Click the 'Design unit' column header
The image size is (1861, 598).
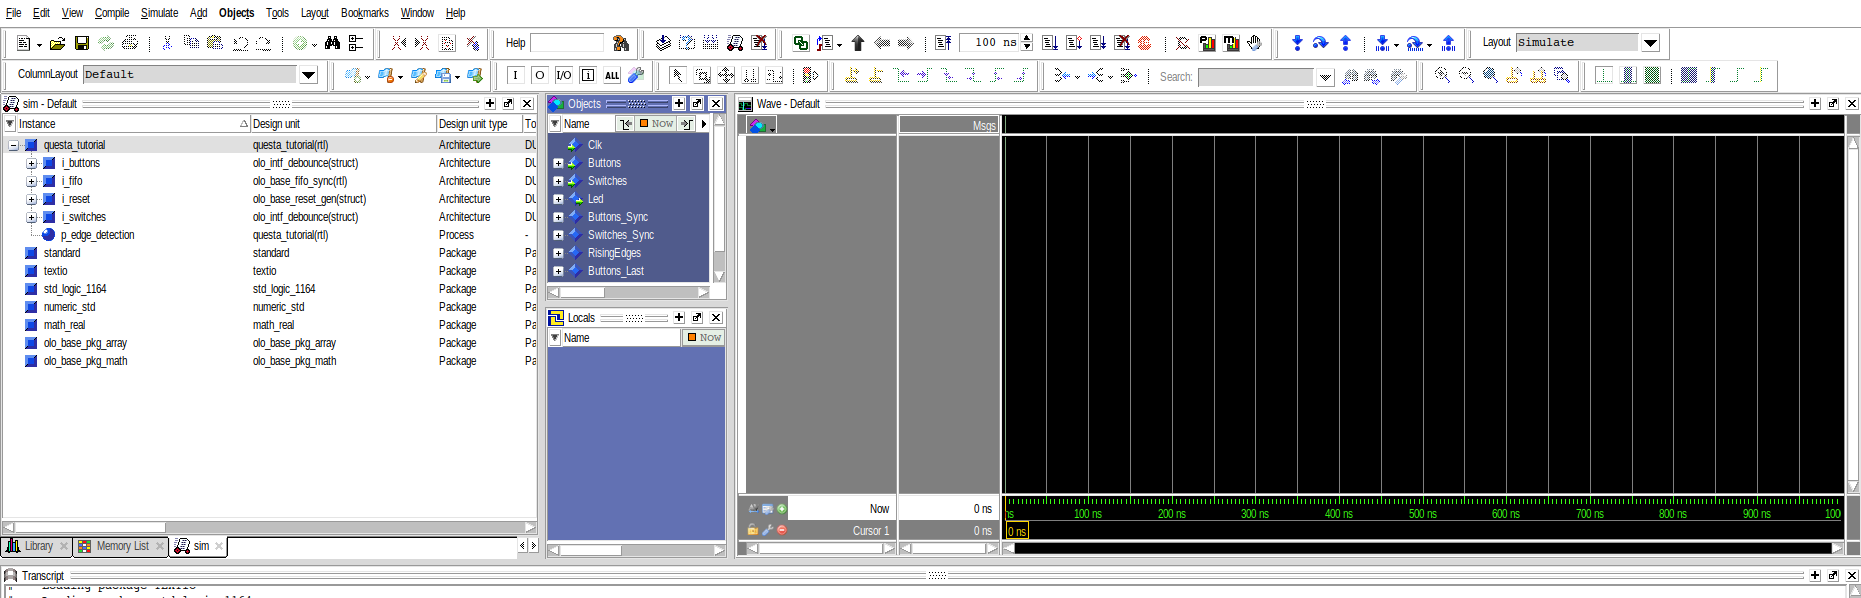[343, 124]
